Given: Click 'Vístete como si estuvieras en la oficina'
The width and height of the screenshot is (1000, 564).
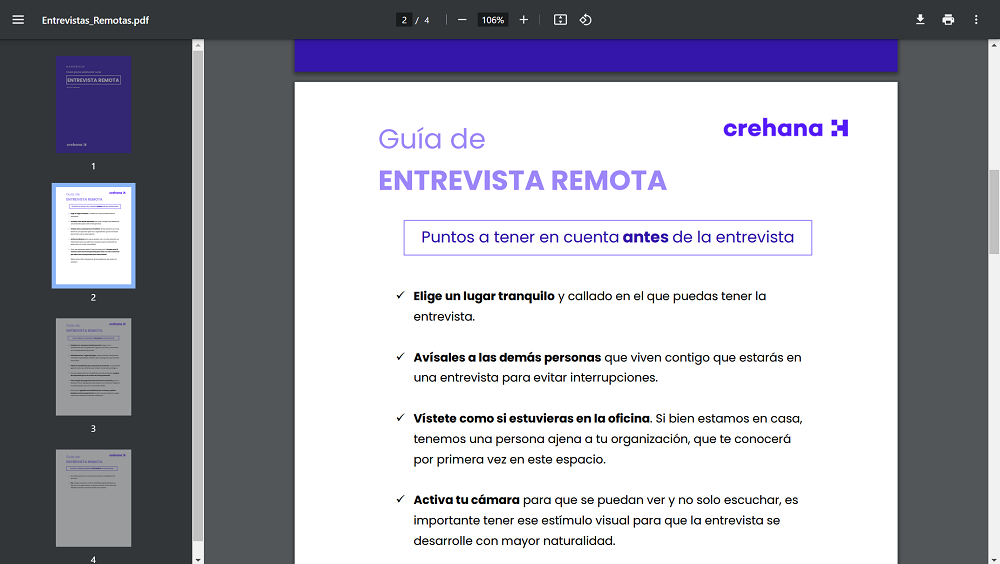Looking at the screenshot, I should coord(531,419).
